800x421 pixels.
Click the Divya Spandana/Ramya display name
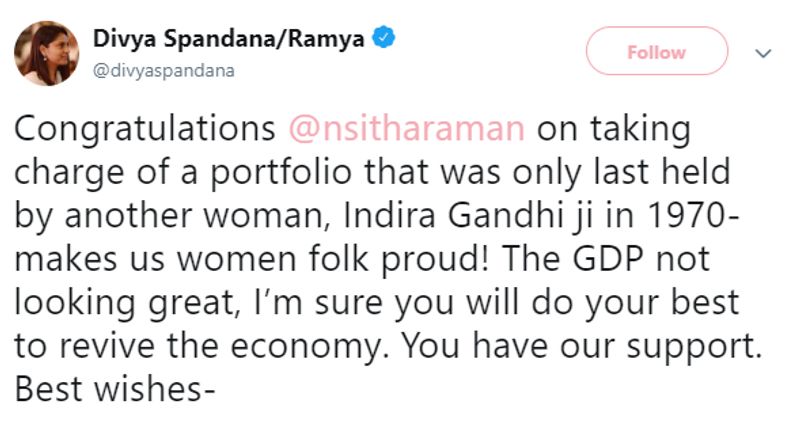tap(229, 39)
